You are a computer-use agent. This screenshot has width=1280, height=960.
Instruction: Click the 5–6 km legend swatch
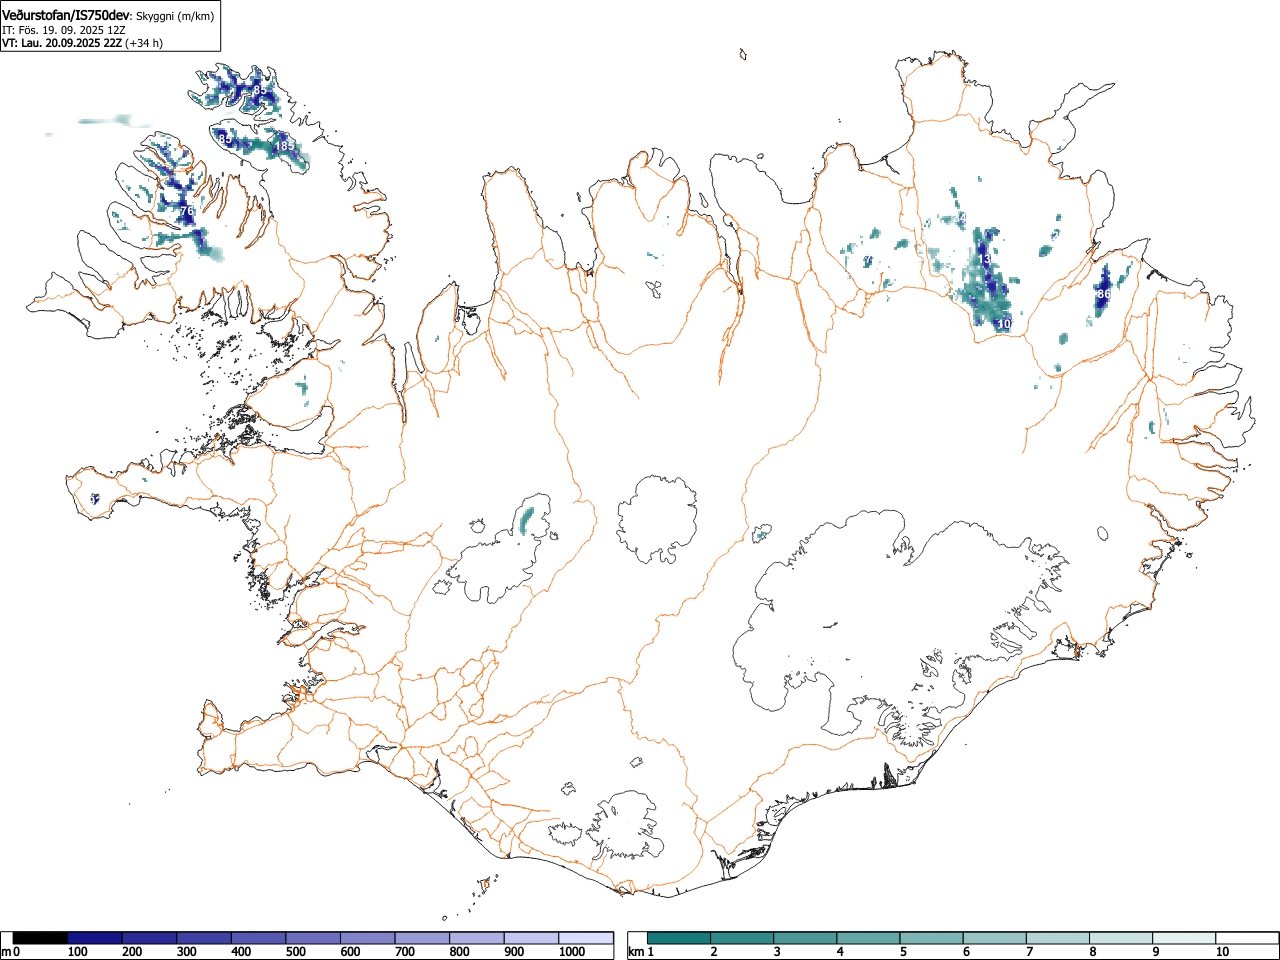931,938
